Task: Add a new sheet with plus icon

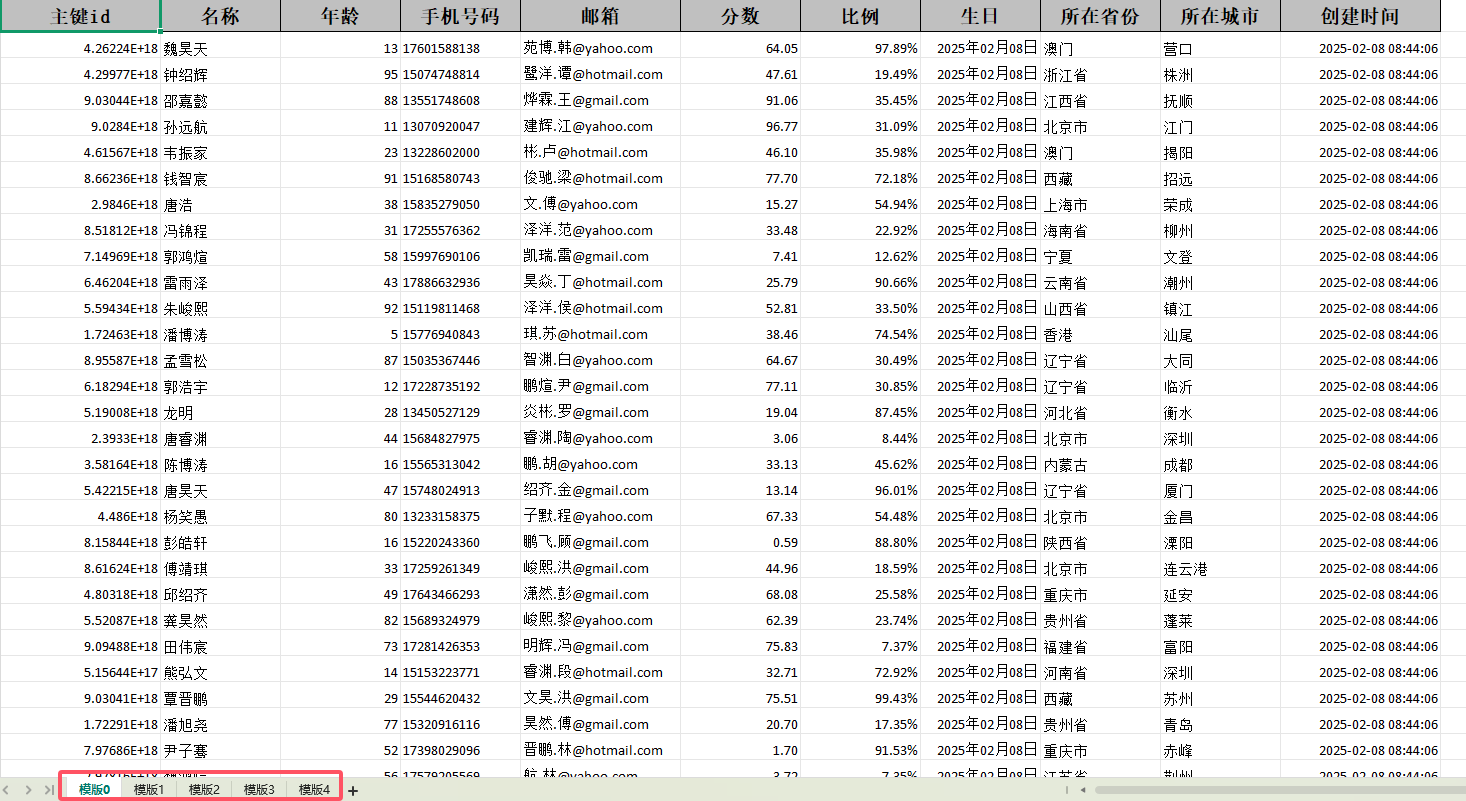Action: (x=352, y=790)
